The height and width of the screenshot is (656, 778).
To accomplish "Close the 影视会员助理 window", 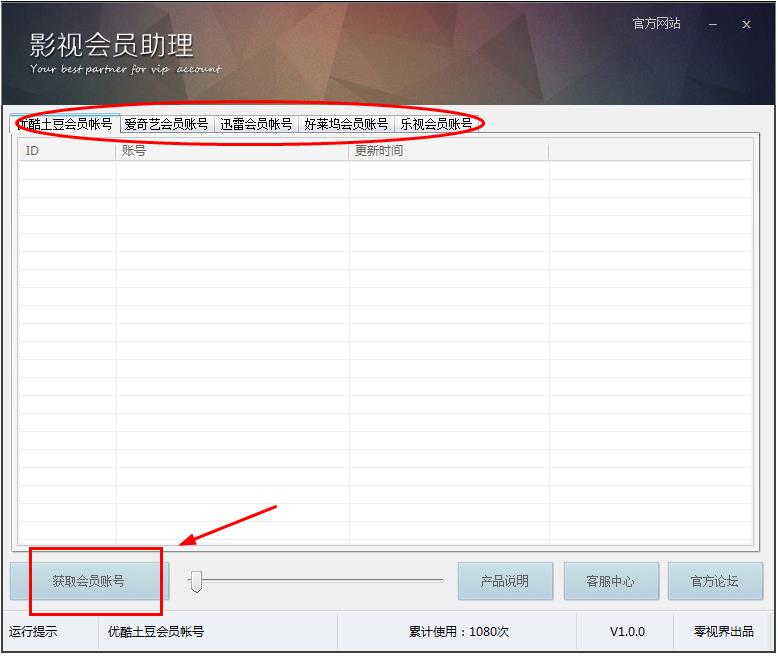I will 746,25.
